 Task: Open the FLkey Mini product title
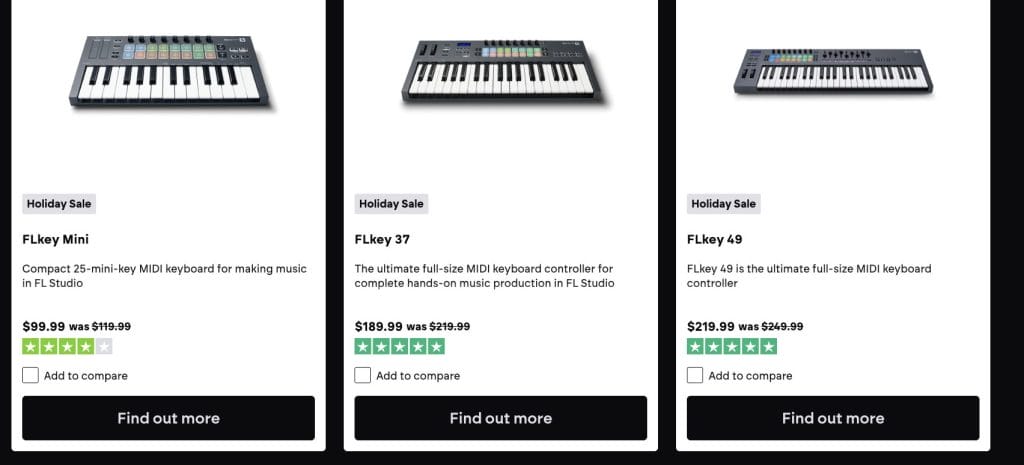tap(56, 239)
